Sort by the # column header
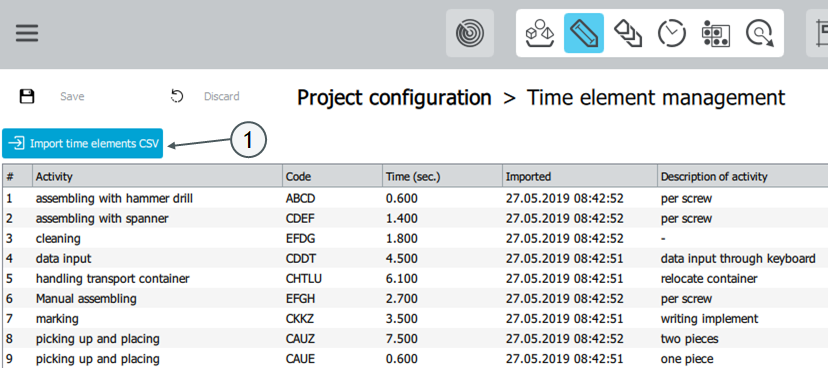The image size is (828, 368). (17, 176)
